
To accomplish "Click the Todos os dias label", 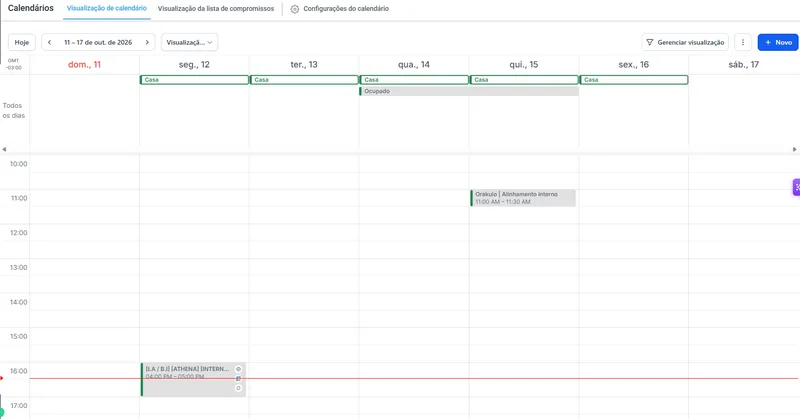I will (13, 110).
